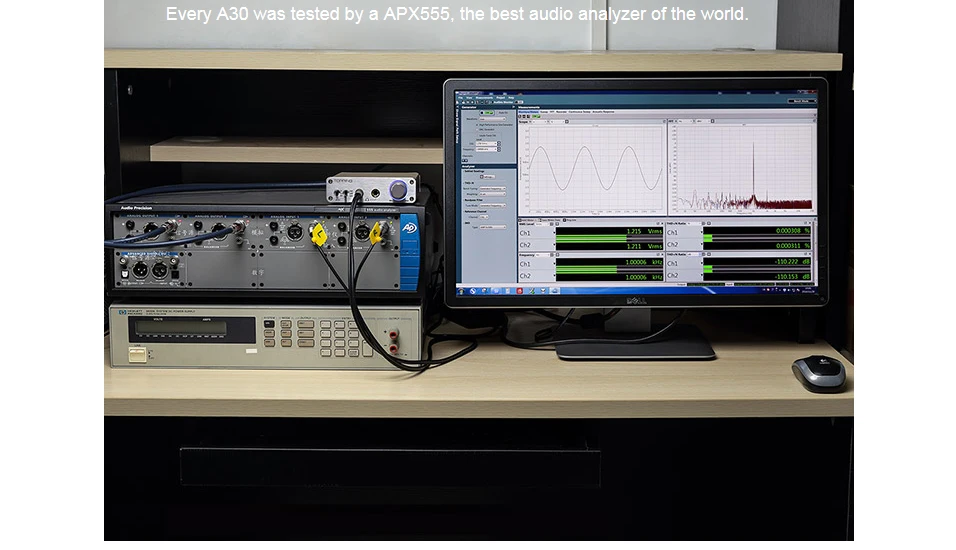This screenshot has height=550, width=956.
Task: Click Add Meter button
Action: pos(526,220)
